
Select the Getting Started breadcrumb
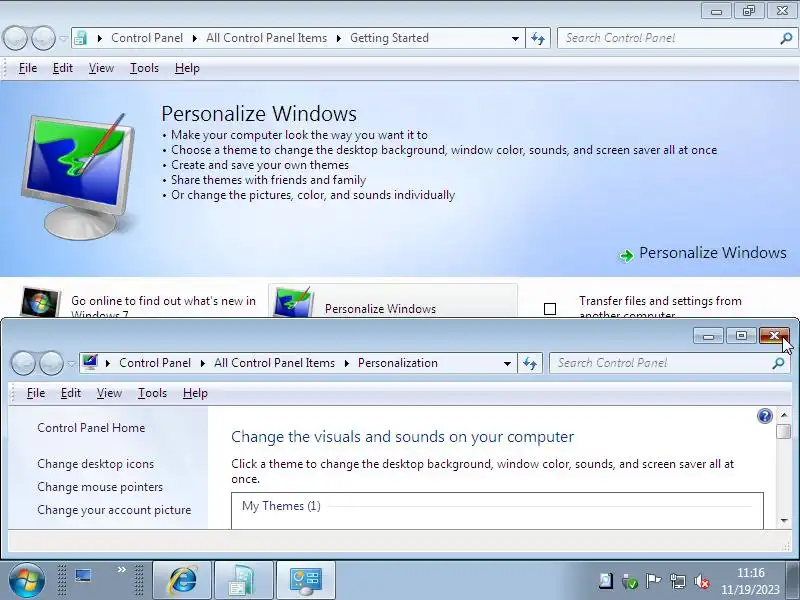tap(389, 38)
